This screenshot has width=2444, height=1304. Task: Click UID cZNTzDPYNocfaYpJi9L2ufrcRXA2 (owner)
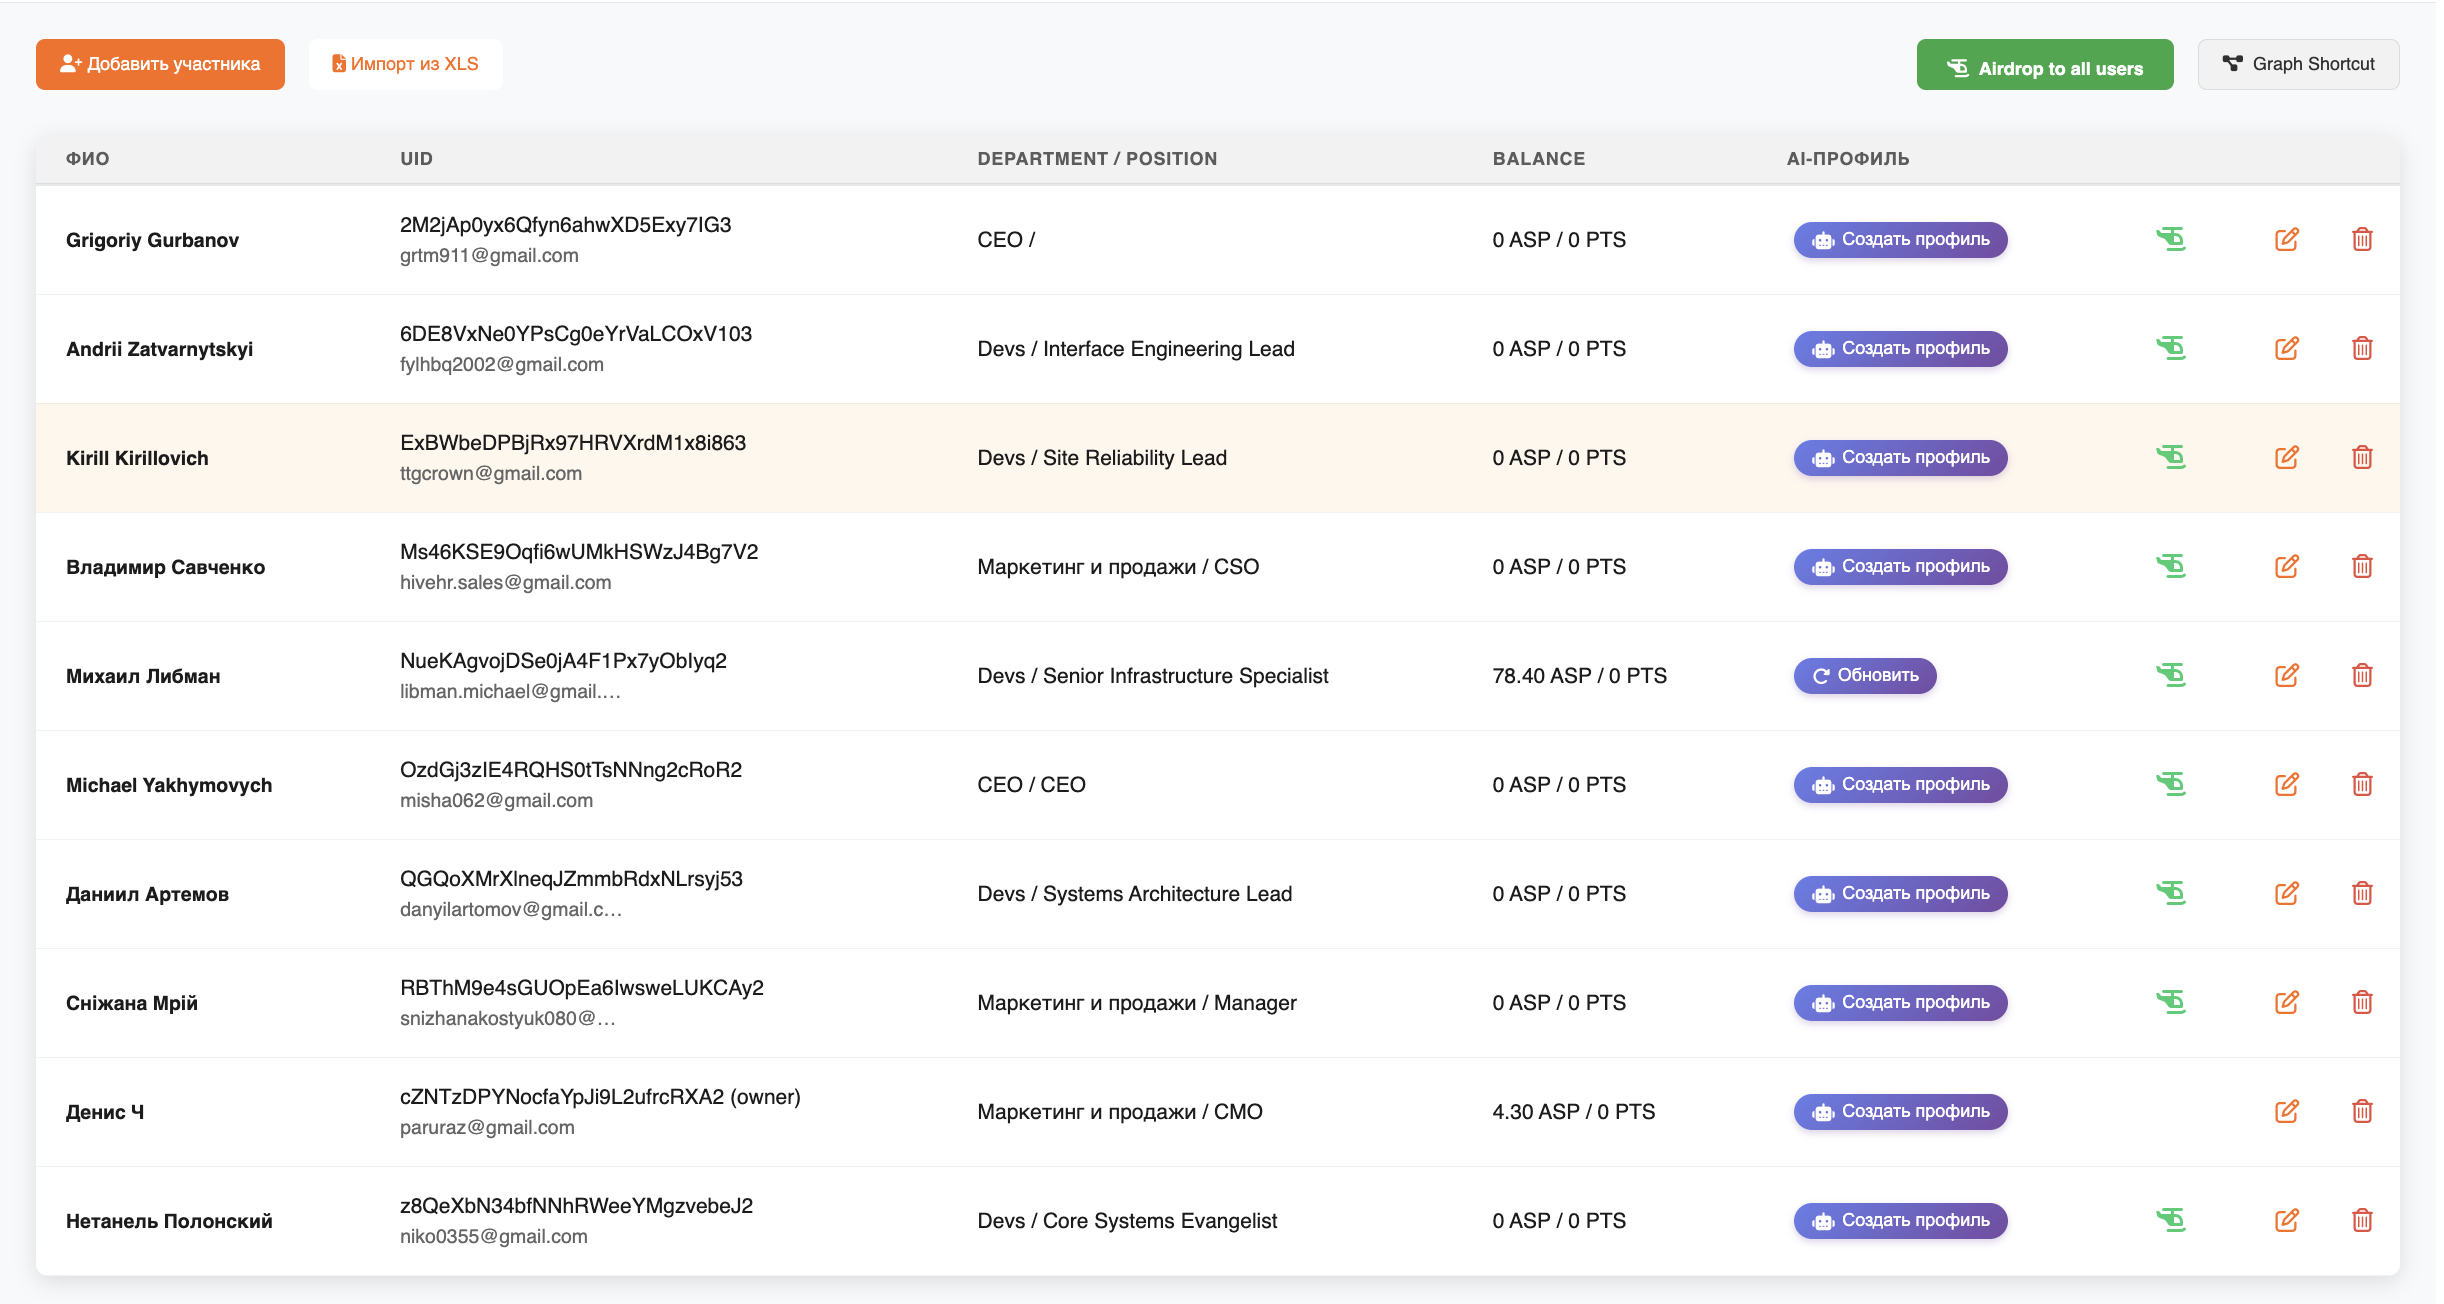600,1096
